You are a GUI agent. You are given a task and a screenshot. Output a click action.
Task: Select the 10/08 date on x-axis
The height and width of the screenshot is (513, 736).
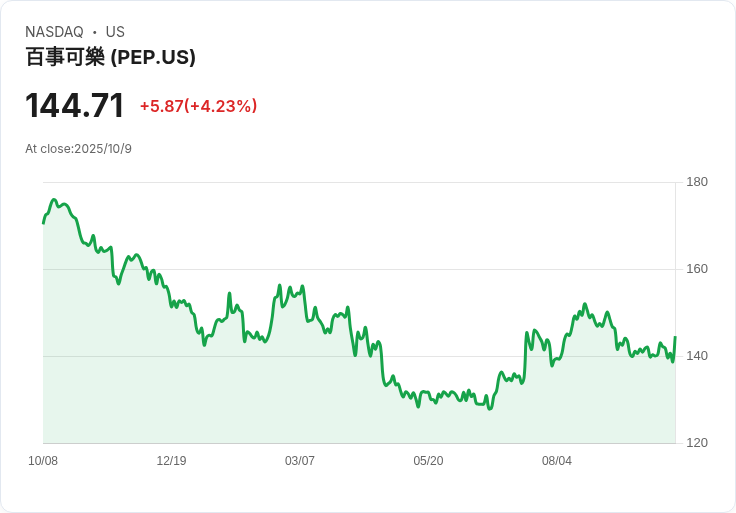coord(43,461)
